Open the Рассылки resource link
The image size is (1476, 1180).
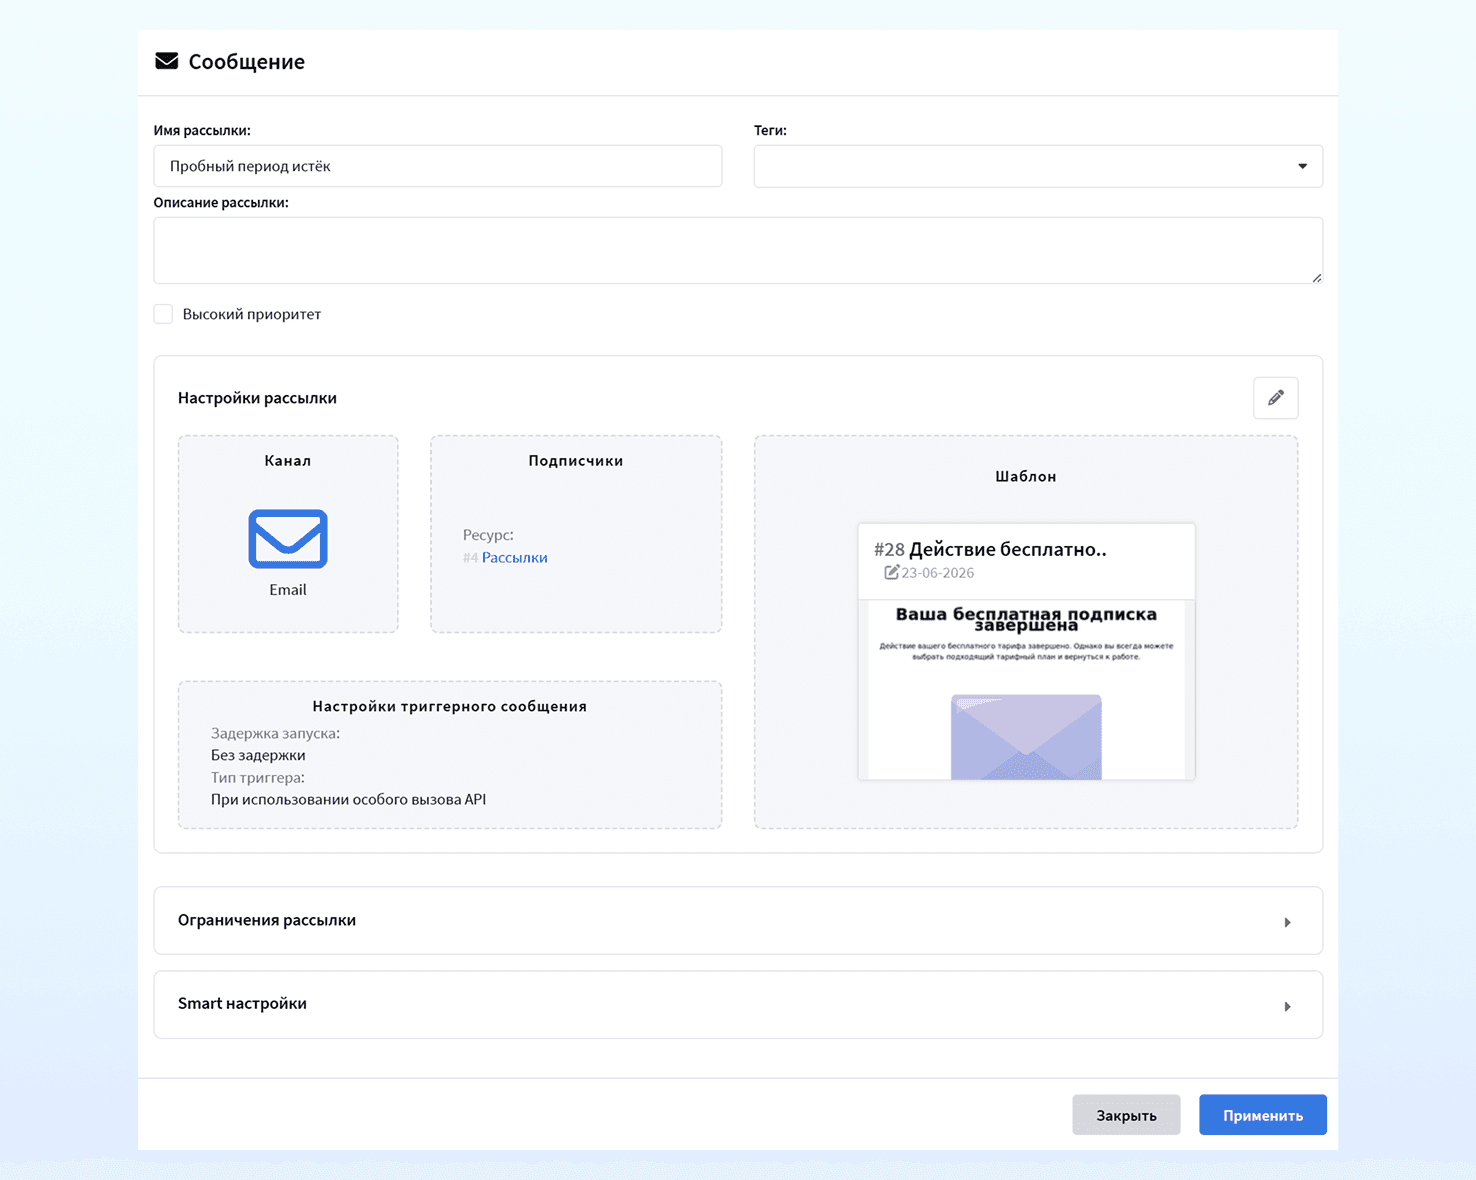514,557
